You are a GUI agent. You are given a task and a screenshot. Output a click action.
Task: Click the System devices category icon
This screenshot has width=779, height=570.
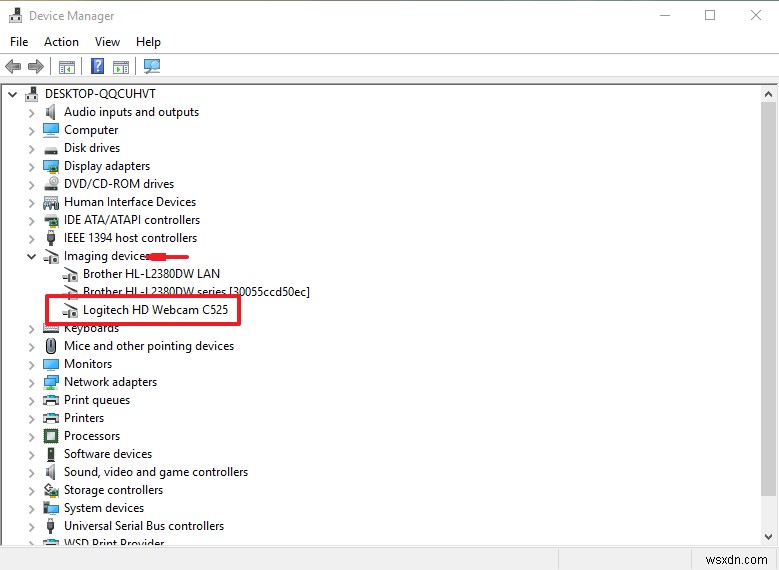pos(51,508)
